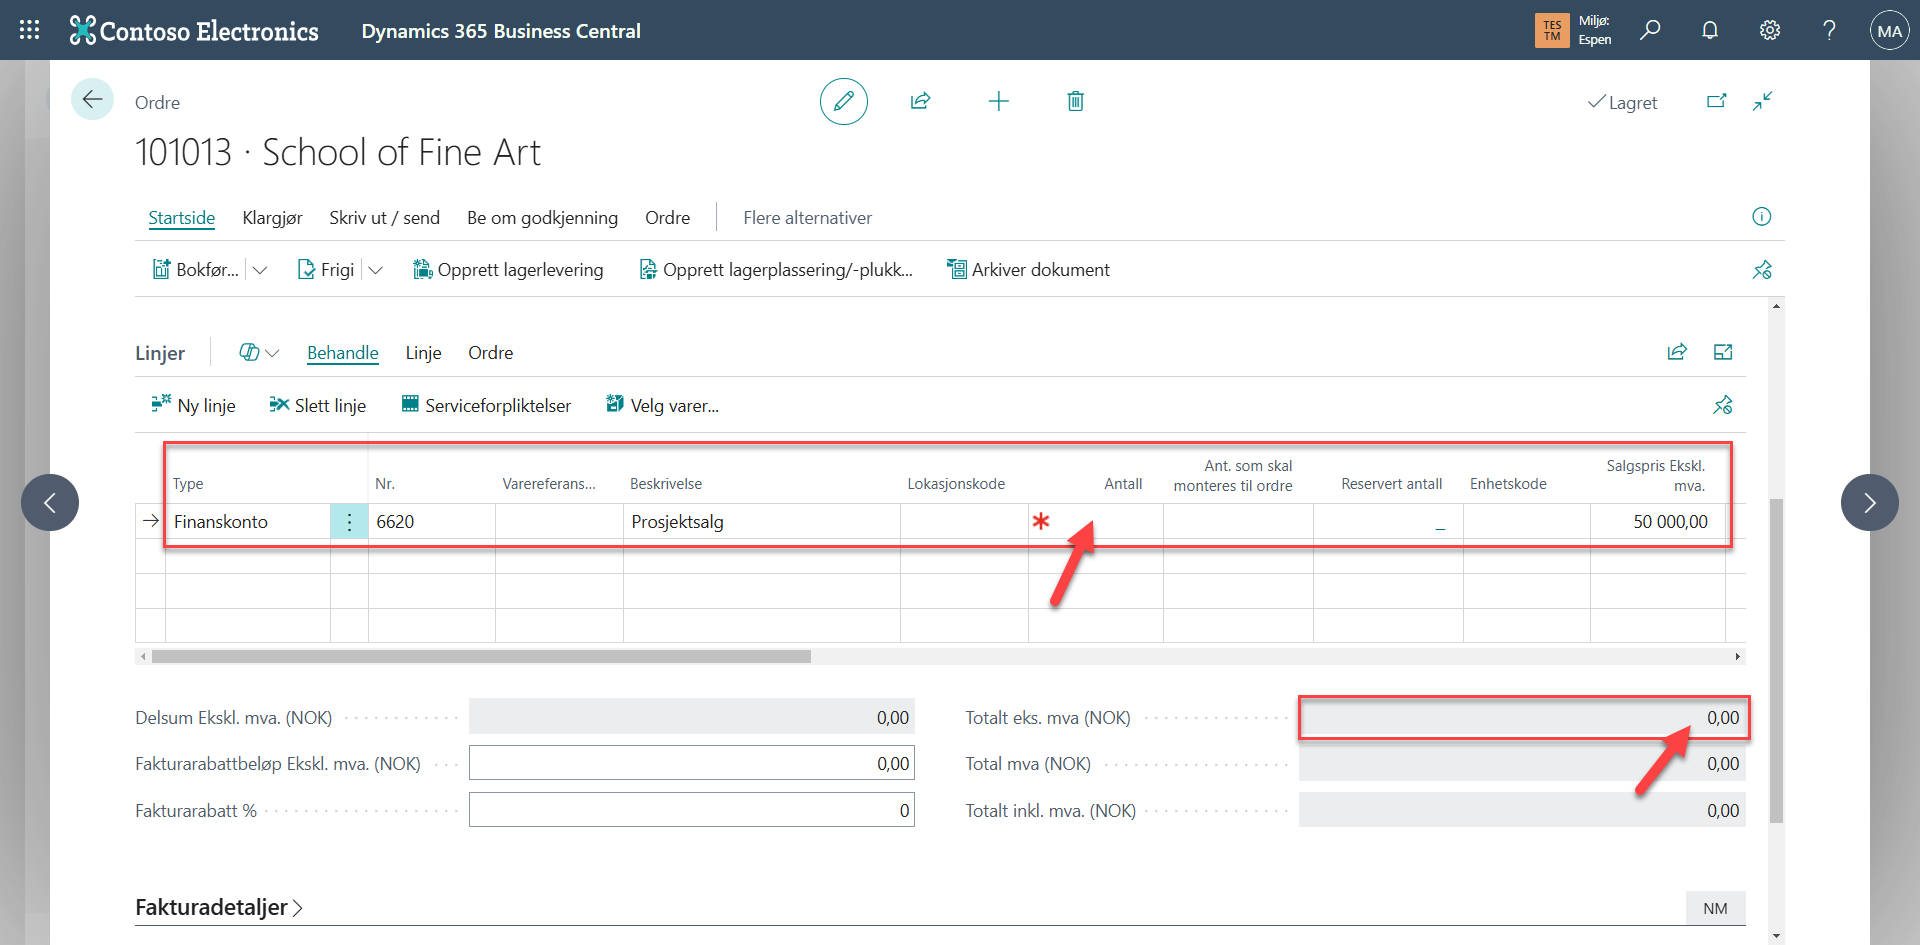Click the Fakturarabatt % field

click(692, 810)
